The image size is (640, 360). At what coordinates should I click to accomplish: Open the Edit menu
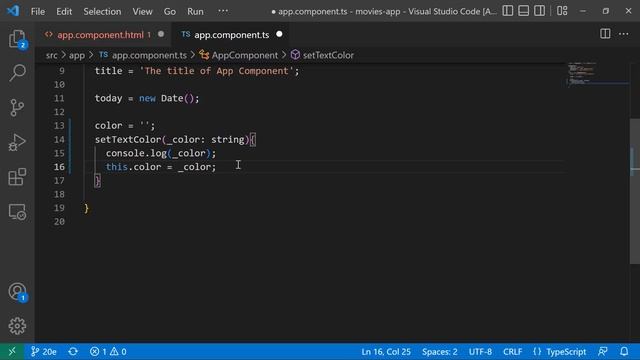64,11
